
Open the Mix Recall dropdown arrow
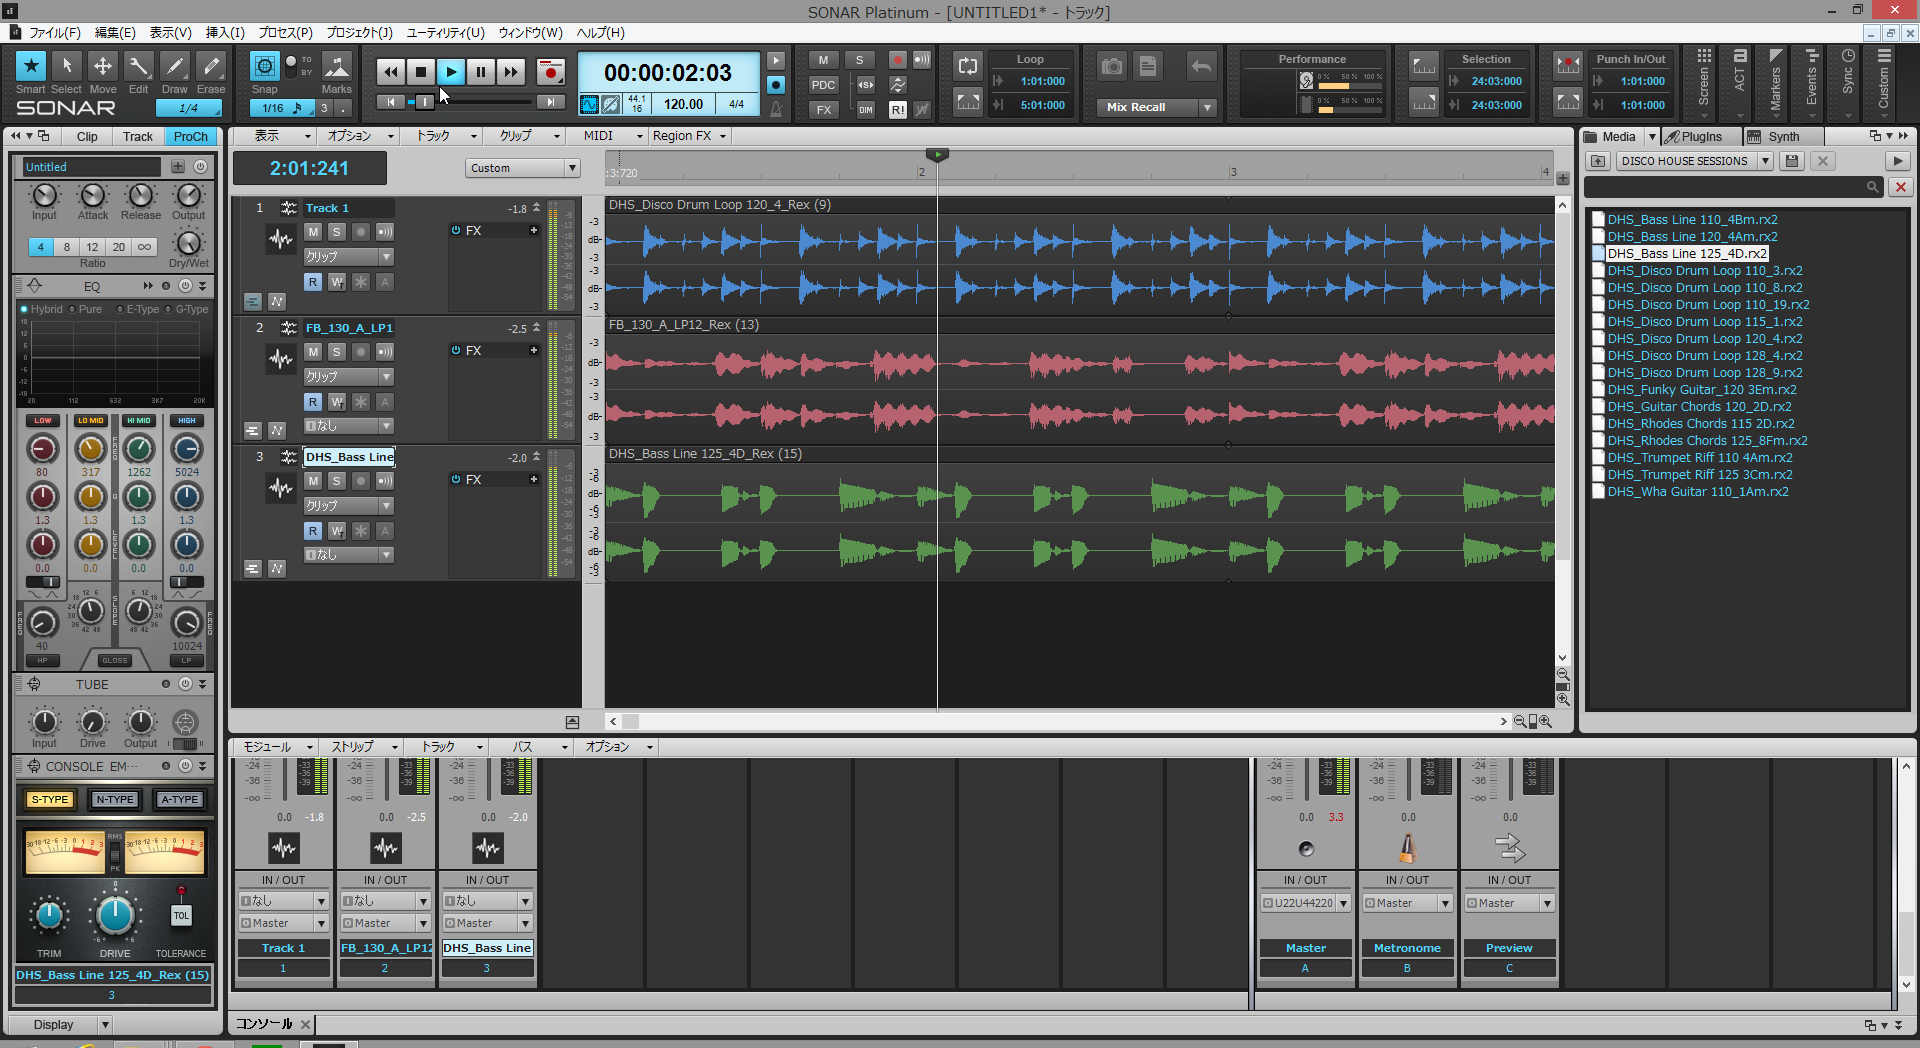pyautogui.click(x=1208, y=107)
